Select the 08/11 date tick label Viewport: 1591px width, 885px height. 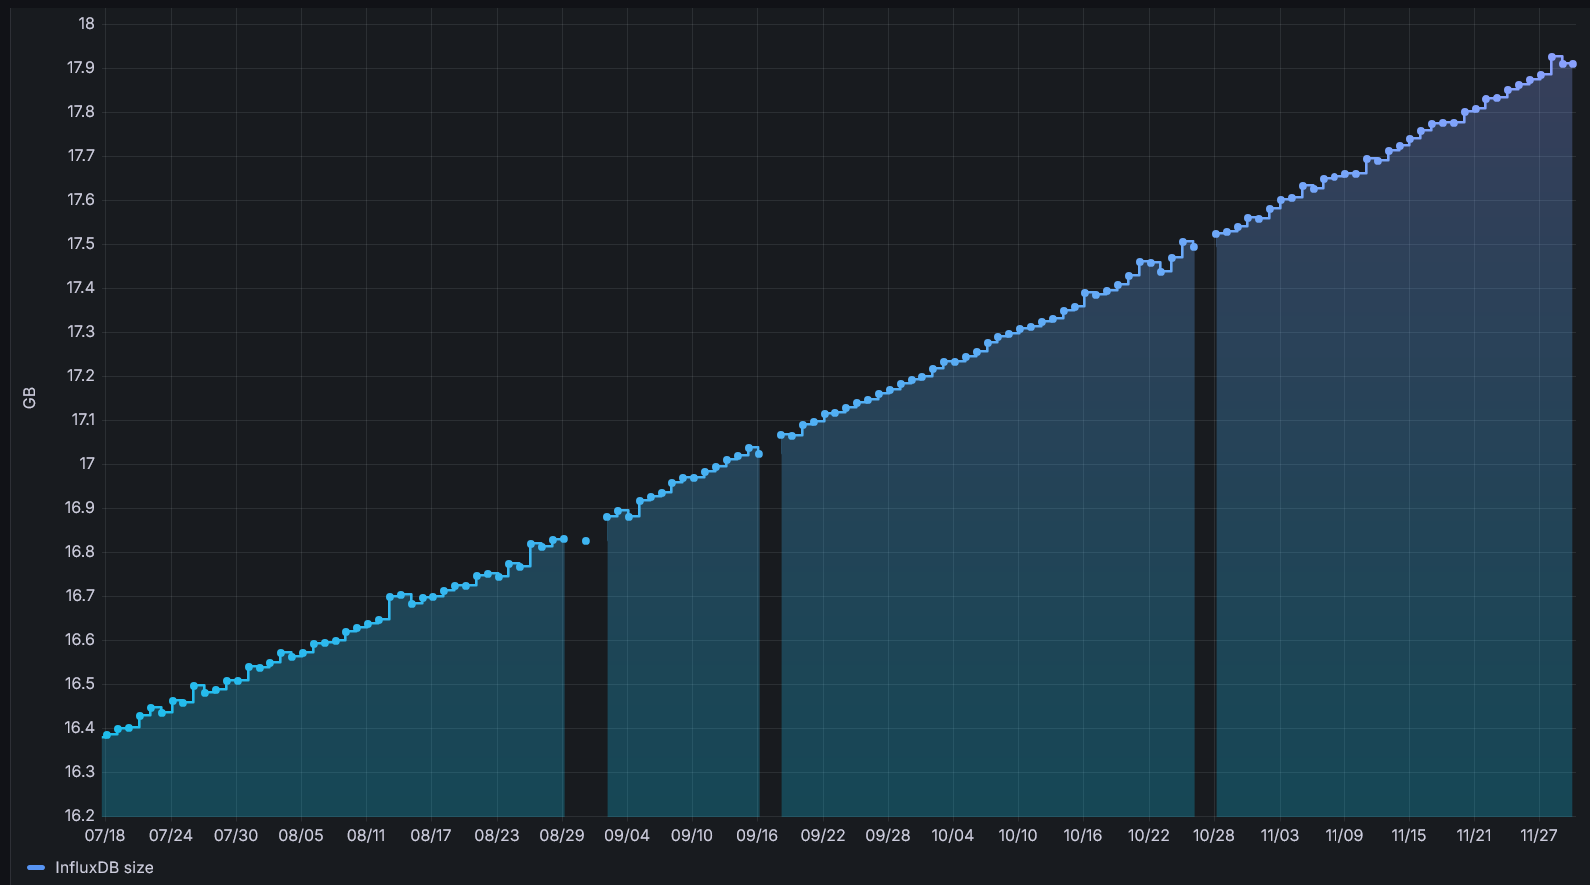366,836
